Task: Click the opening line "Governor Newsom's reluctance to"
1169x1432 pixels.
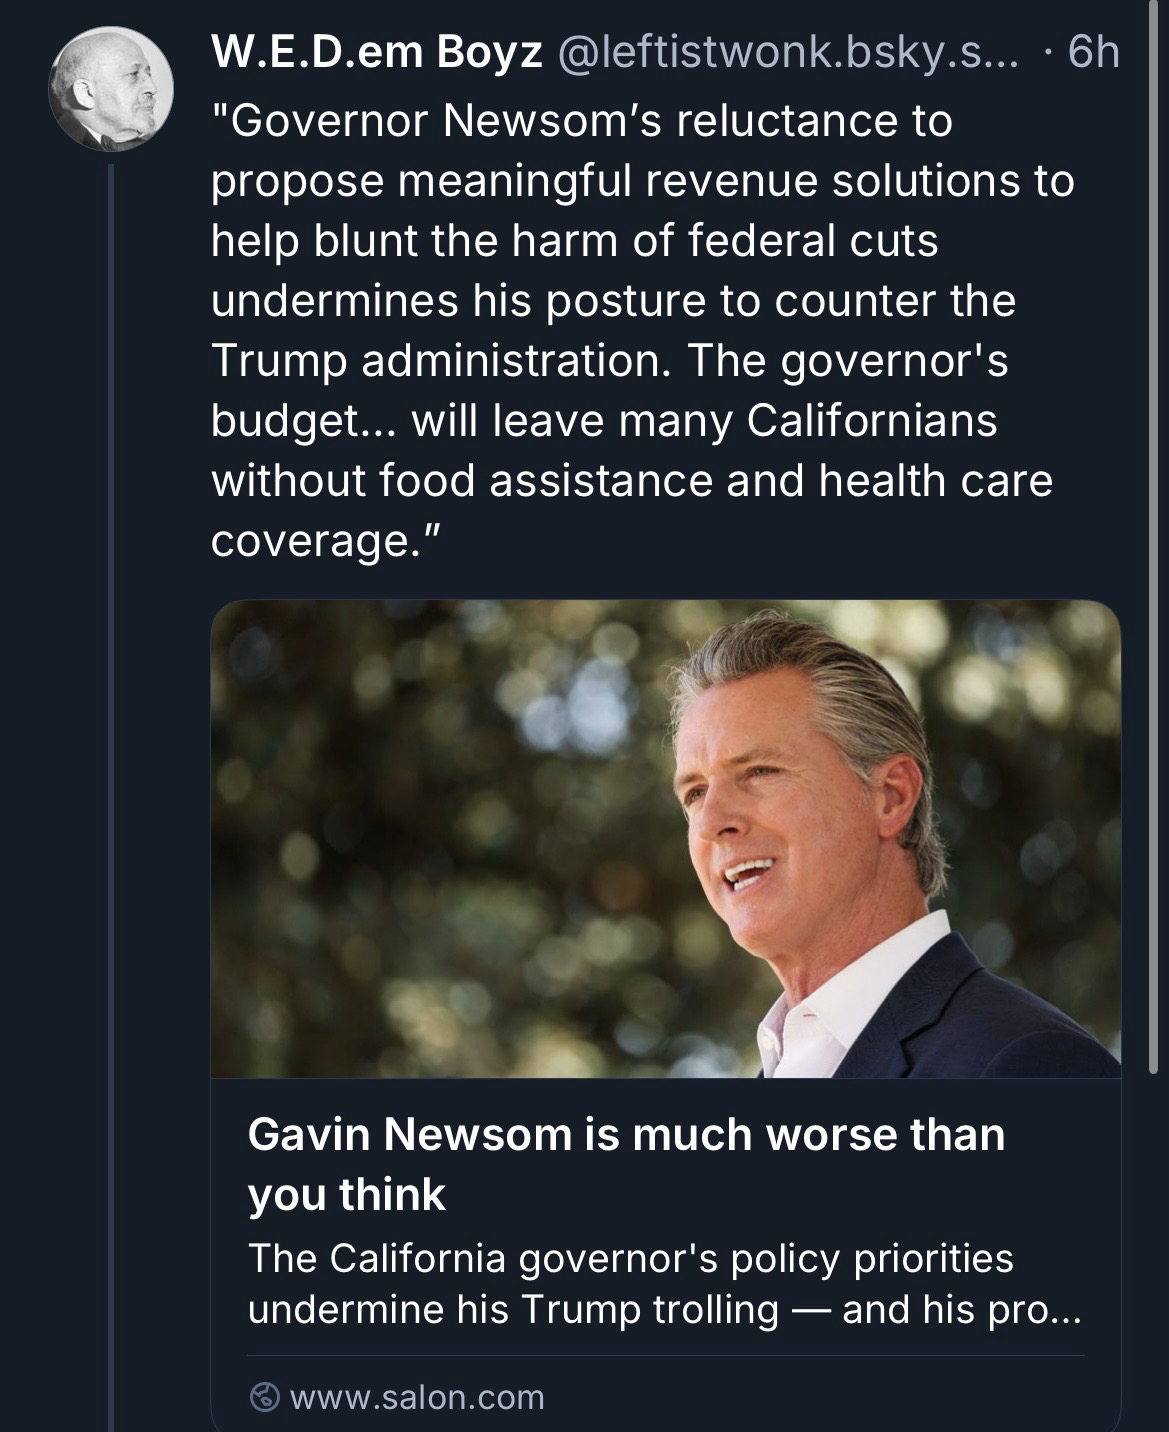Action: click(581, 121)
